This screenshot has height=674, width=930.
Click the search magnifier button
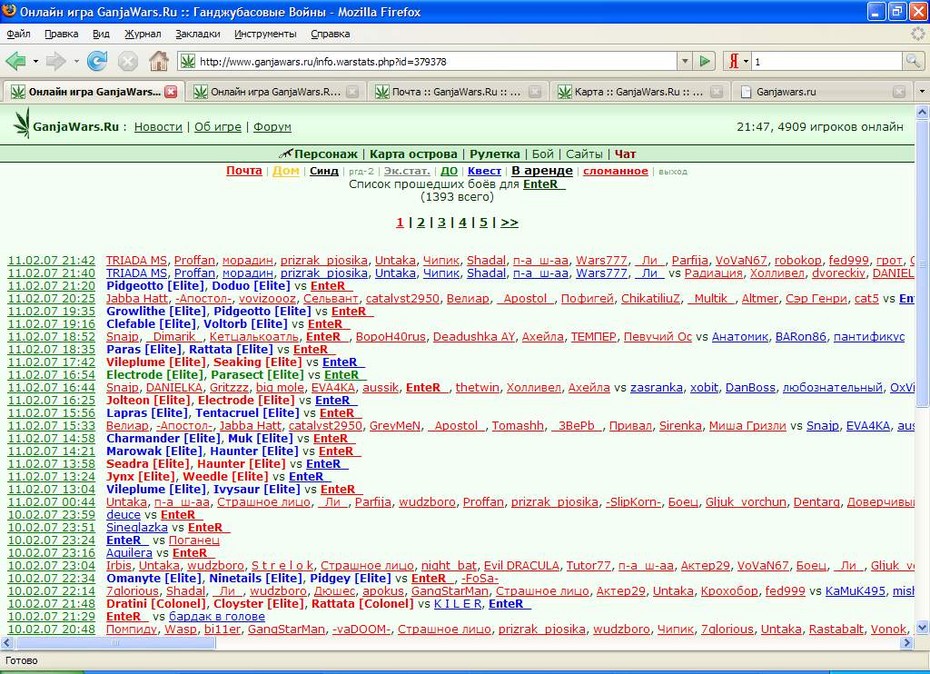[x=913, y=61]
